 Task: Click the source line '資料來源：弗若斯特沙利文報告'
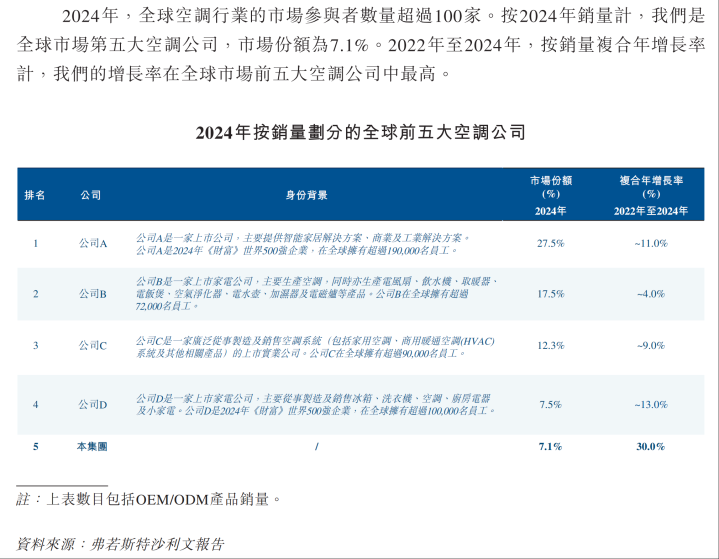coord(121,544)
